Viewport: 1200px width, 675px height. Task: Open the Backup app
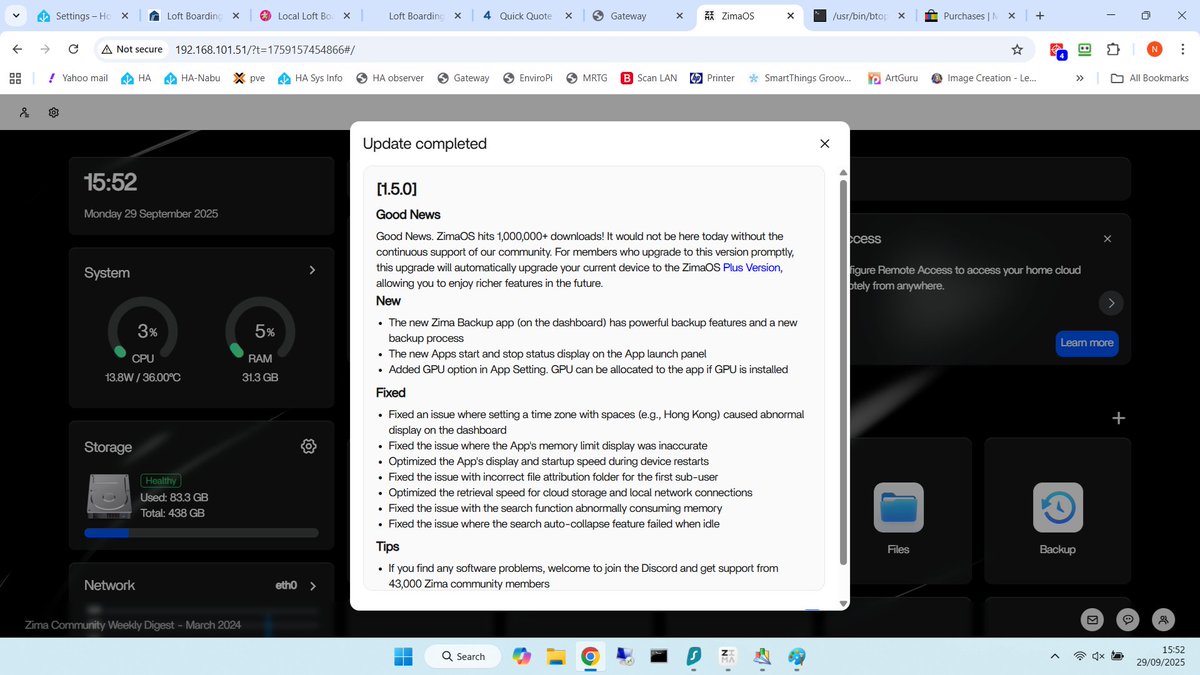pyautogui.click(x=1057, y=508)
